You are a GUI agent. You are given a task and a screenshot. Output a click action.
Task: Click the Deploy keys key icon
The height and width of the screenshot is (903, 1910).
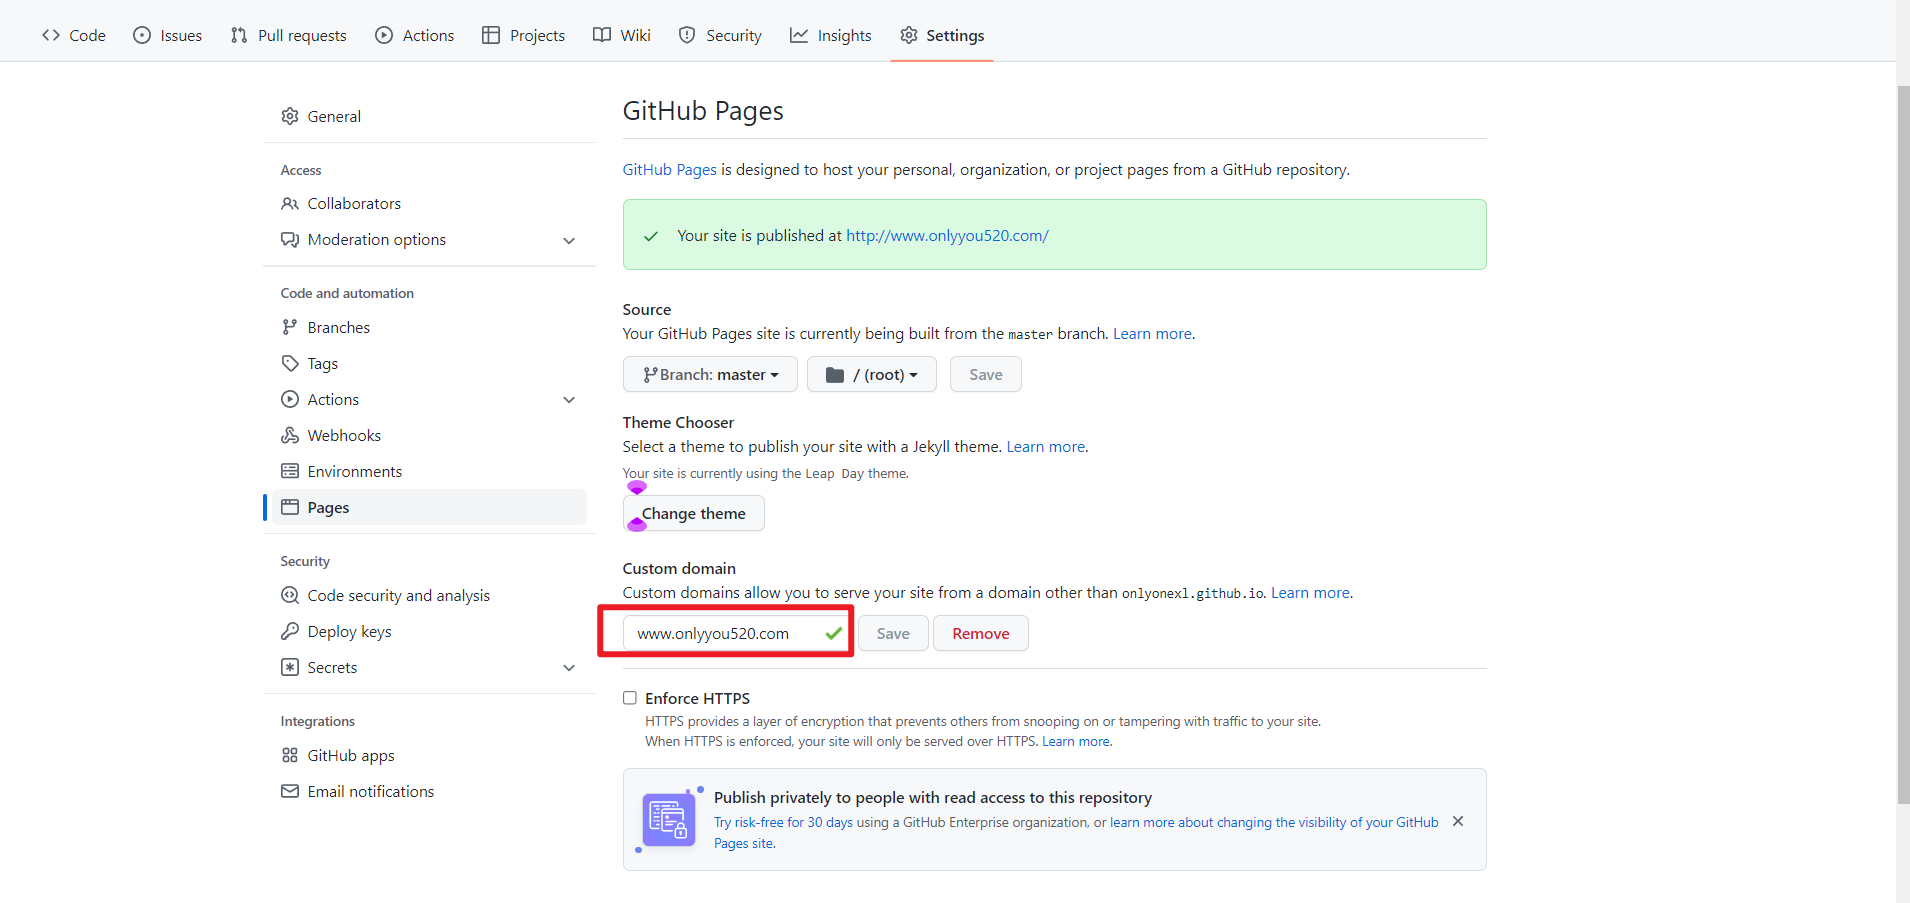[290, 631]
